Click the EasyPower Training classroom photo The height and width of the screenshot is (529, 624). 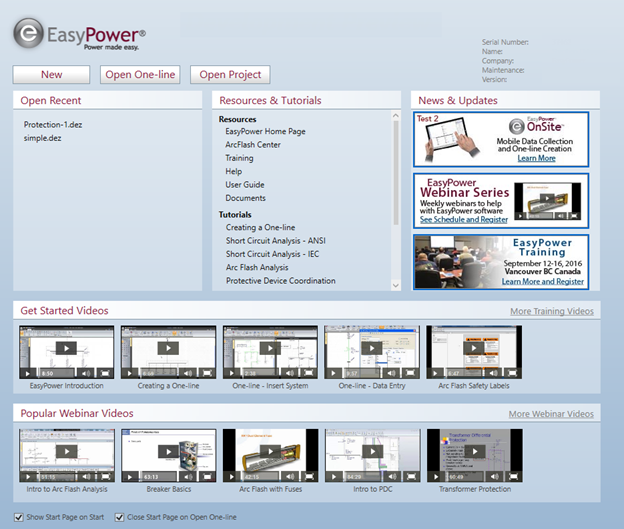point(458,262)
